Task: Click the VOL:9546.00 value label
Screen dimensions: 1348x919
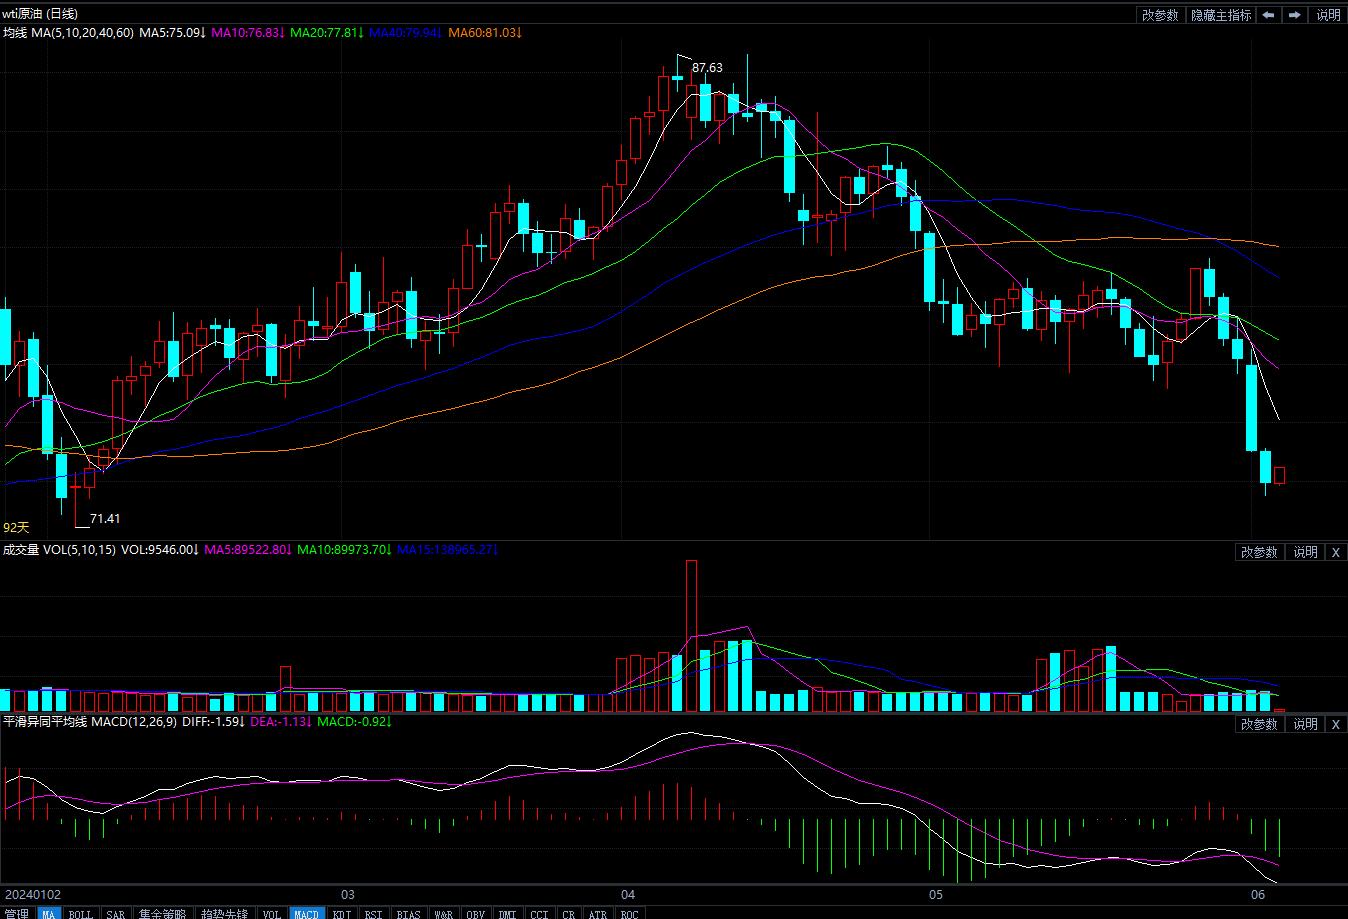Action: pyautogui.click(x=160, y=550)
